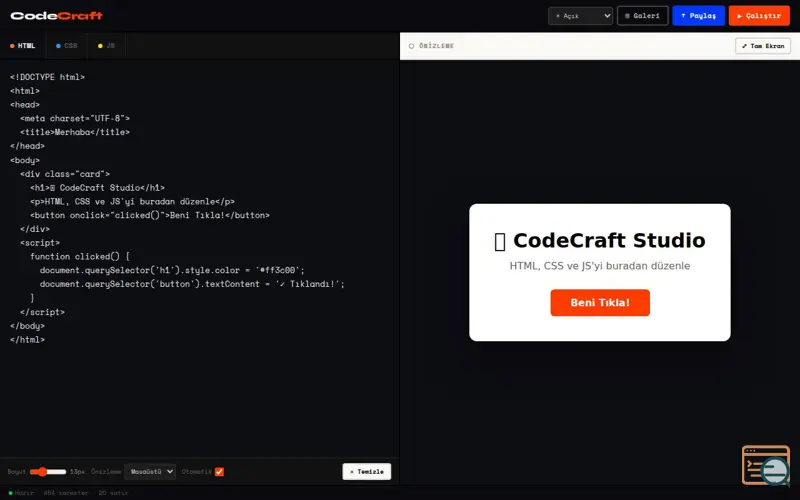The width and height of the screenshot is (800, 500).
Task: Click the closing </html> tag line
Action: click(28, 339)
